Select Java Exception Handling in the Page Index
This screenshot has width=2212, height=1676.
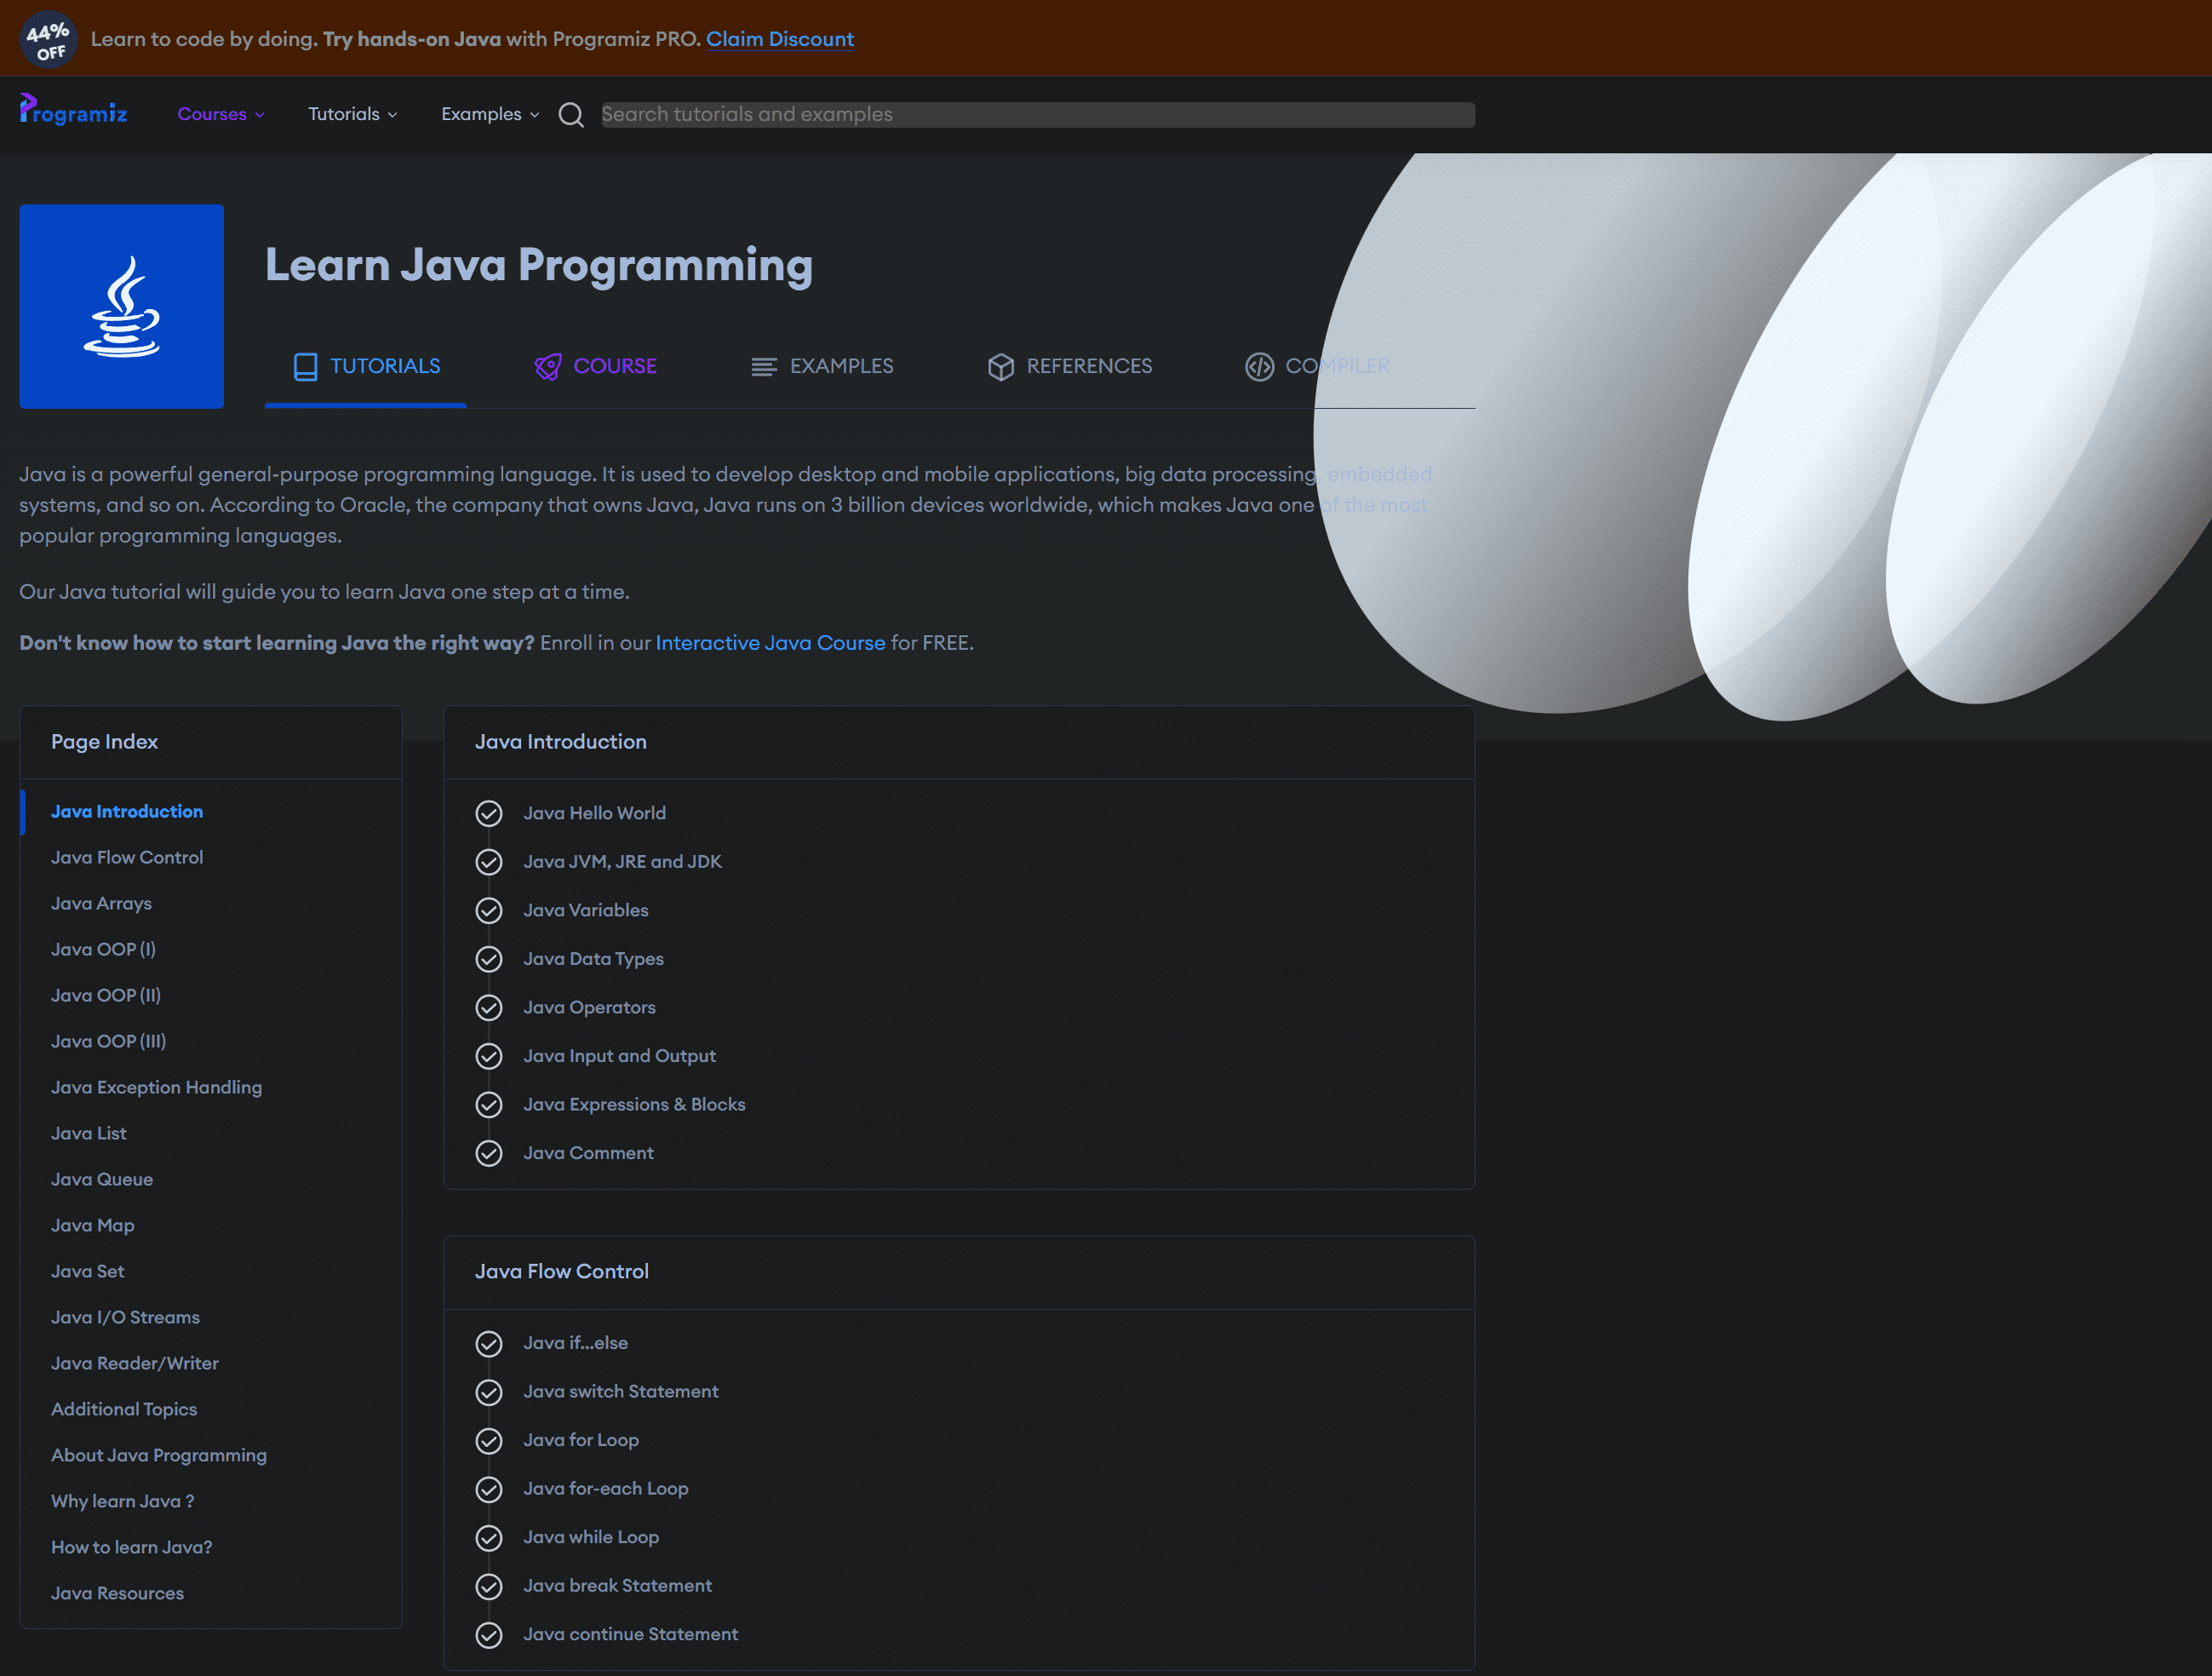pyautogui.click(x=156, y=1087)
